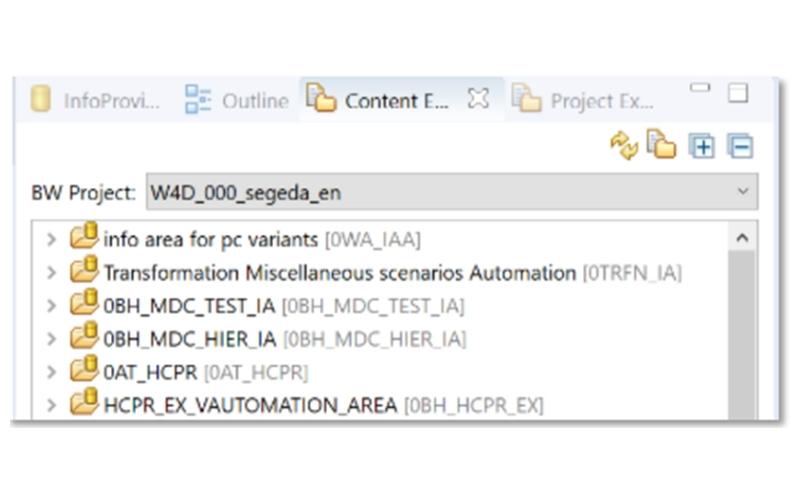This screenshot has width=800, height=500.
Task: Click the Content Explorer tab icon
Action: click(321, 97)
